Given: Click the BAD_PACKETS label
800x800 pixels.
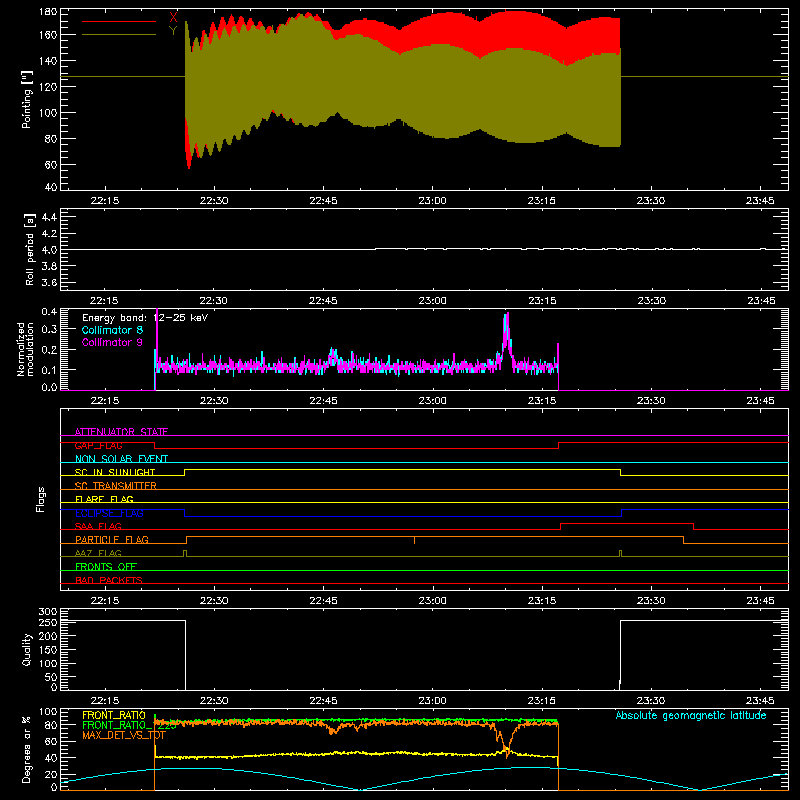Looking at the screenshot, I should [x=109, y=580].
